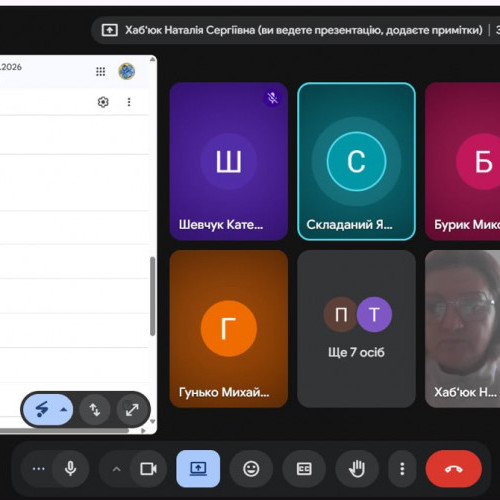Click the annotation pen tool on presentation
Screen dimensions: 500x500
coord(42,409)
